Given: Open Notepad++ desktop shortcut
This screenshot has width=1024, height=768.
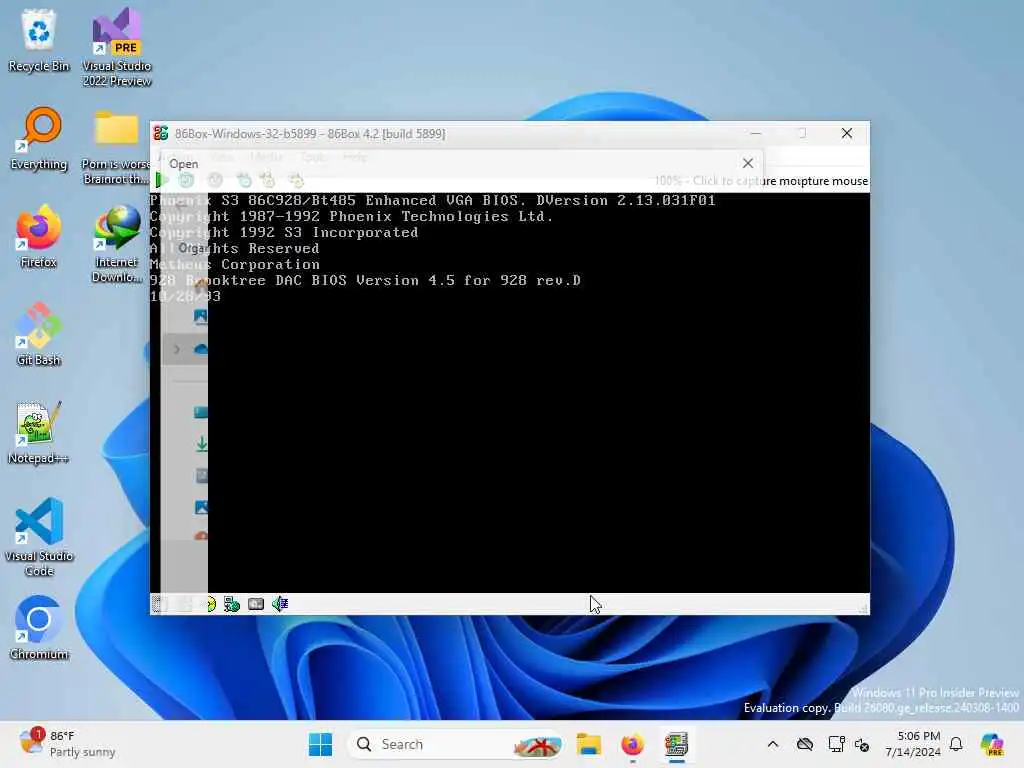Looking at the screenshot, I should (x=39, y=432).
